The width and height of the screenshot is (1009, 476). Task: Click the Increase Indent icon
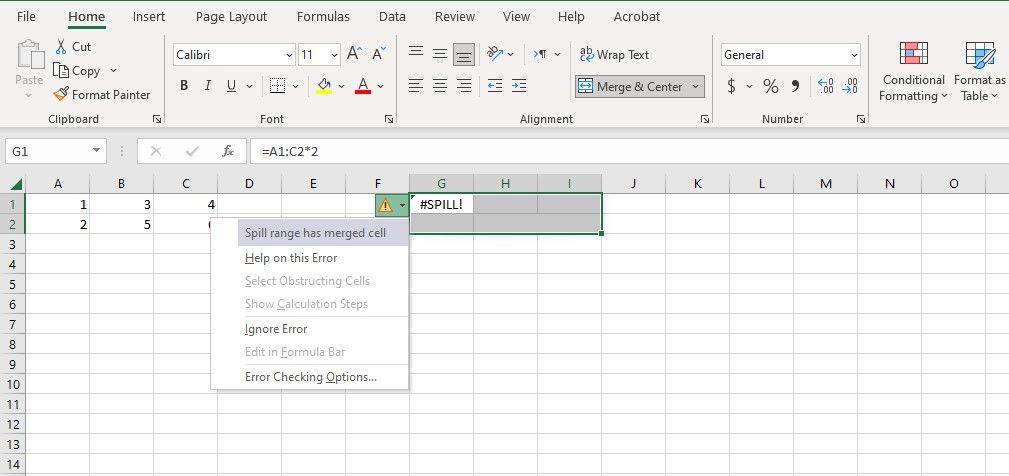pos(519,86)
